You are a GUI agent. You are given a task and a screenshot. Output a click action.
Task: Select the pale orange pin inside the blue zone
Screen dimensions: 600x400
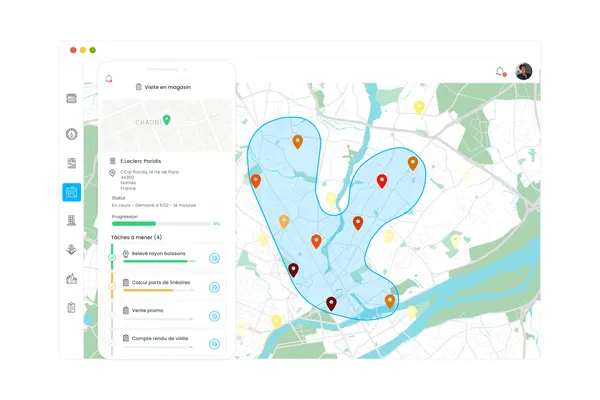coord(284,222)
